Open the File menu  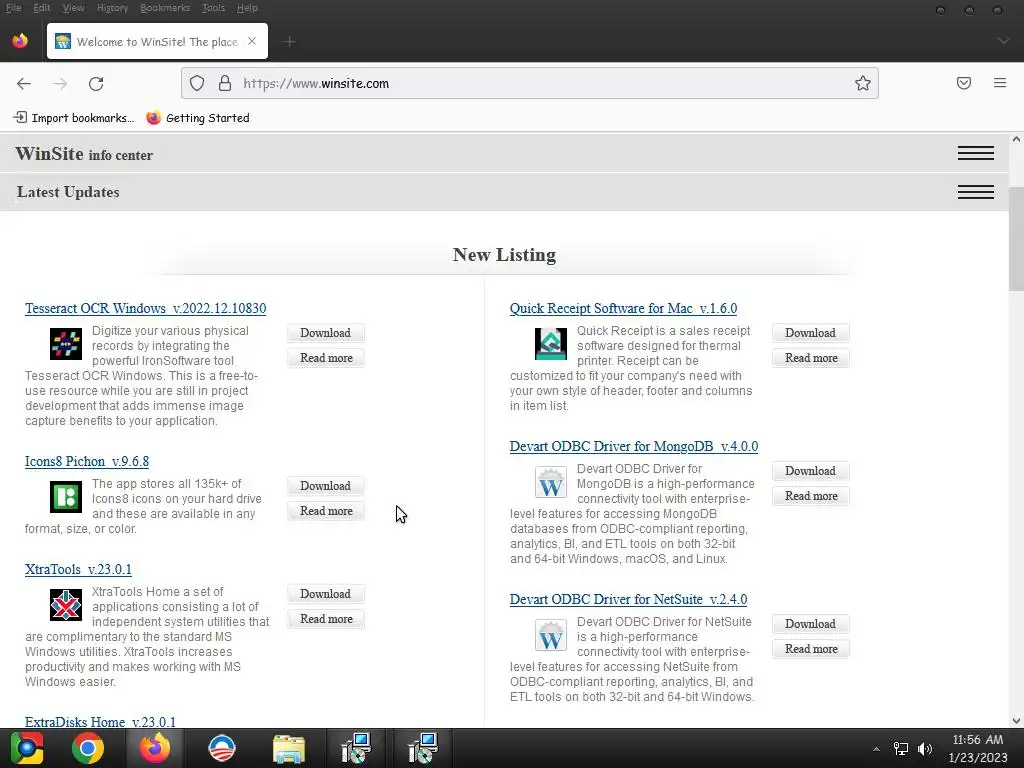point(14,8)
